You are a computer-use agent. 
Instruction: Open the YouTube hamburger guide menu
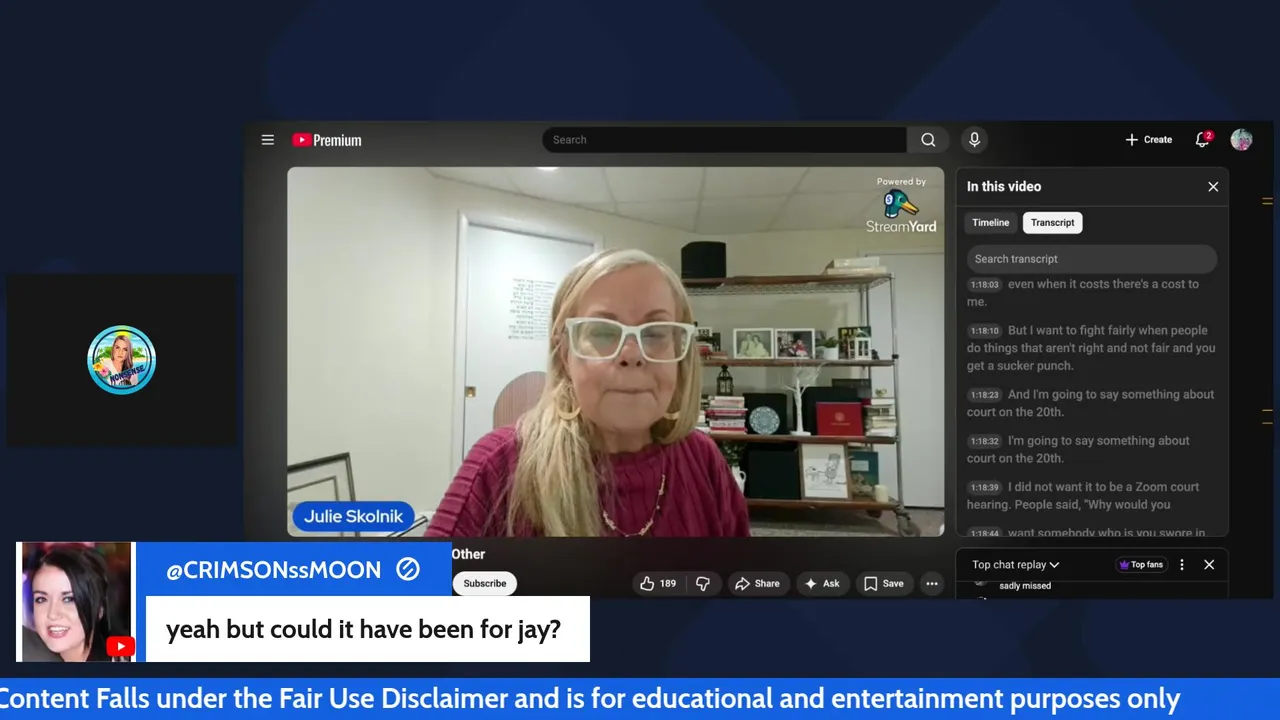(268, 140)
